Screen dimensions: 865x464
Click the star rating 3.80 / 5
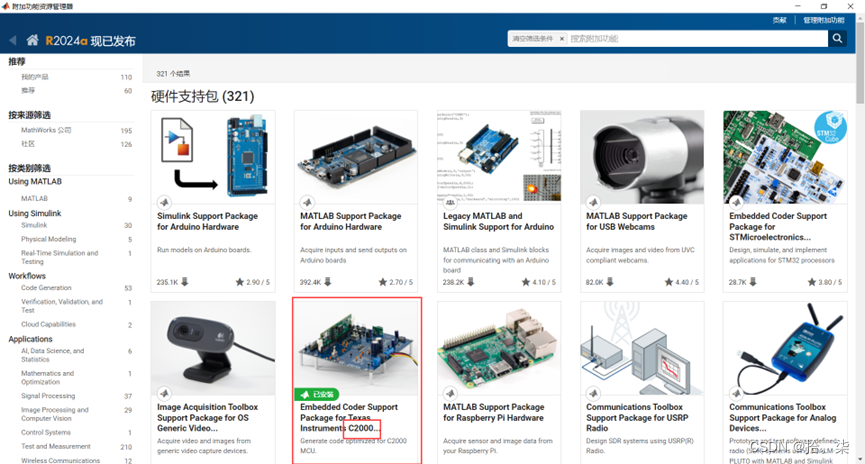coord(825,282)
